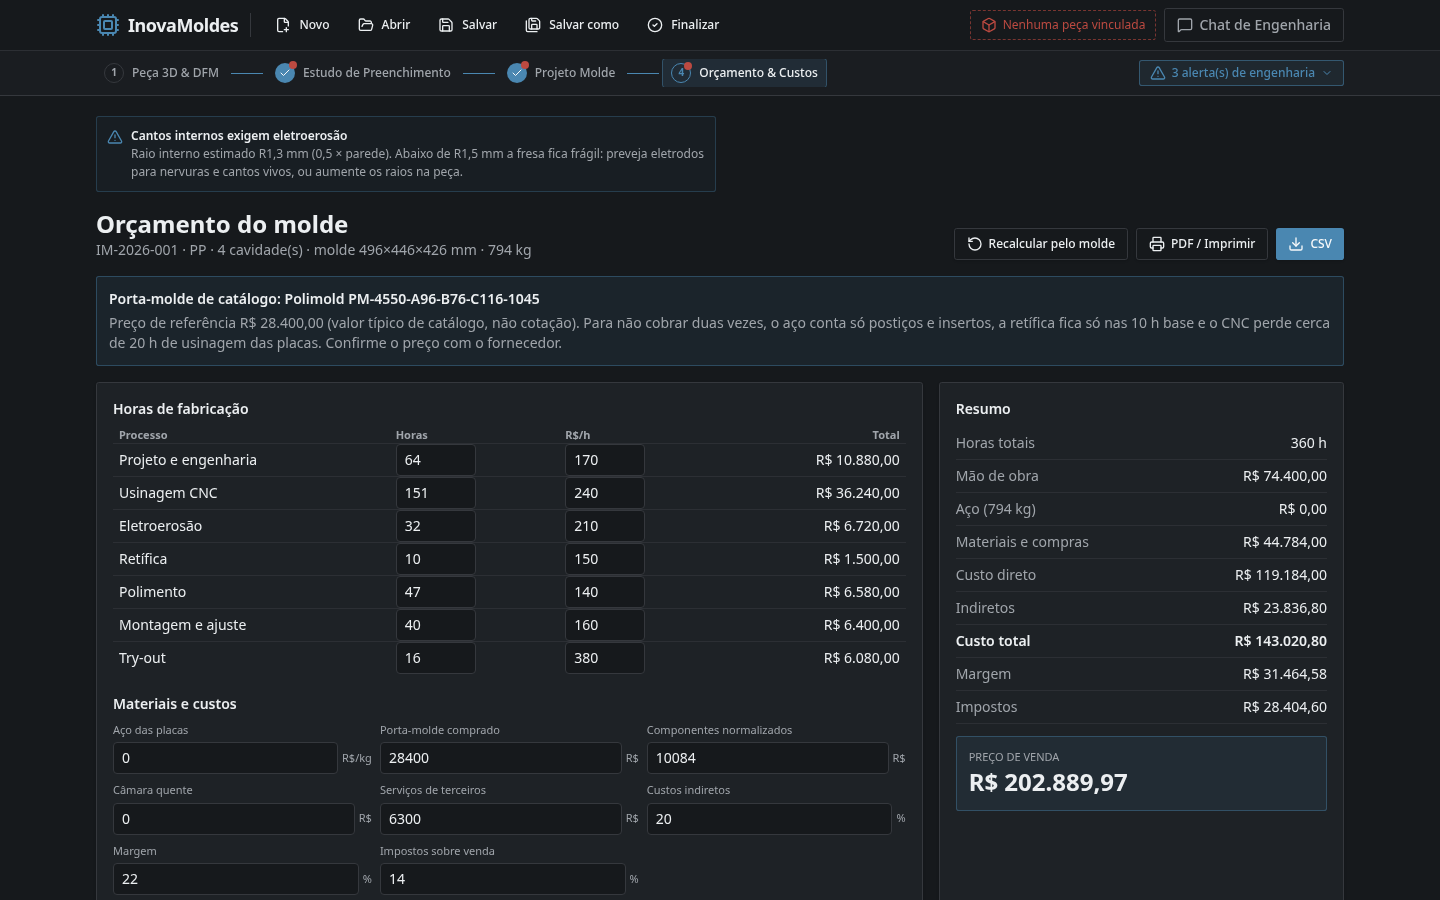Click the Finalizar toolbar label
The height and width of the screenshot is (900, 1440).
[695, 25]
